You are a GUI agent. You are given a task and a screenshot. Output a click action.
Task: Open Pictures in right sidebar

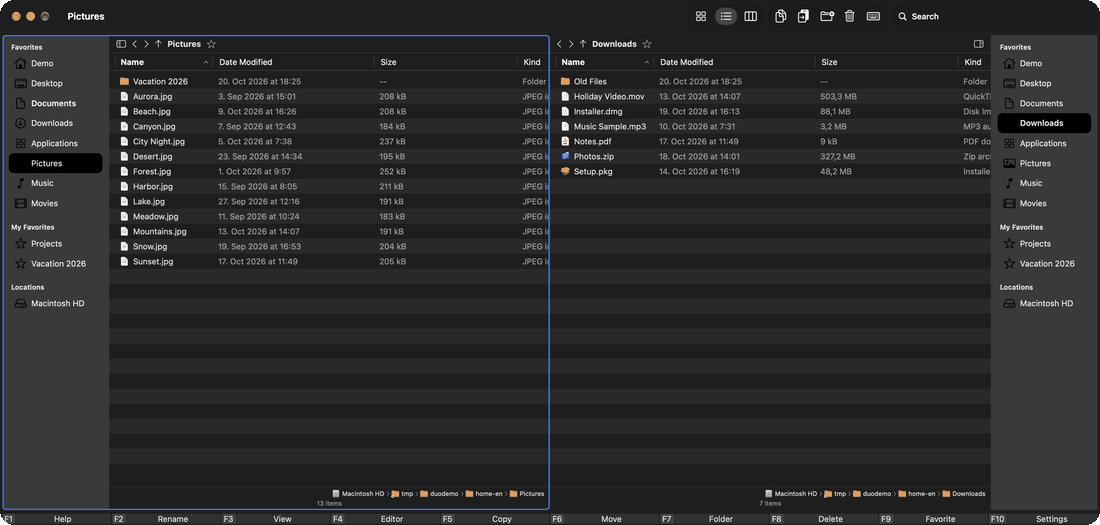[1045, 164]
